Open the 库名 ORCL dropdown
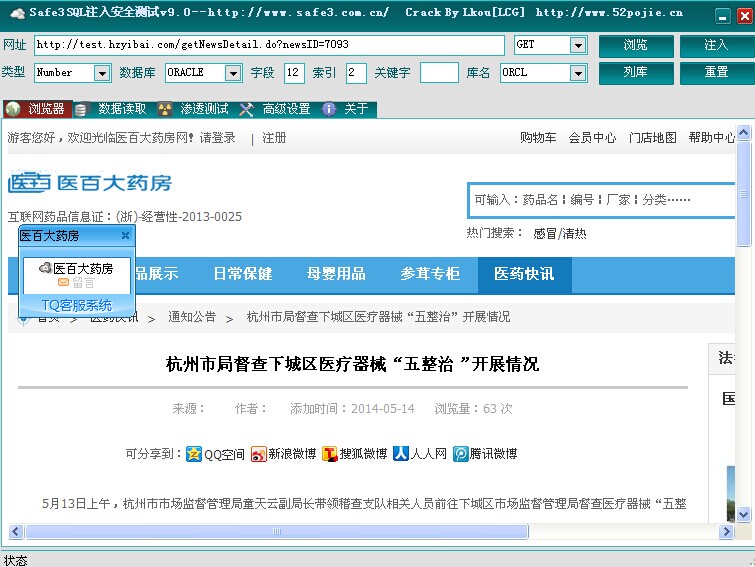Screen dimensions: 755x567 pos(578,73)
